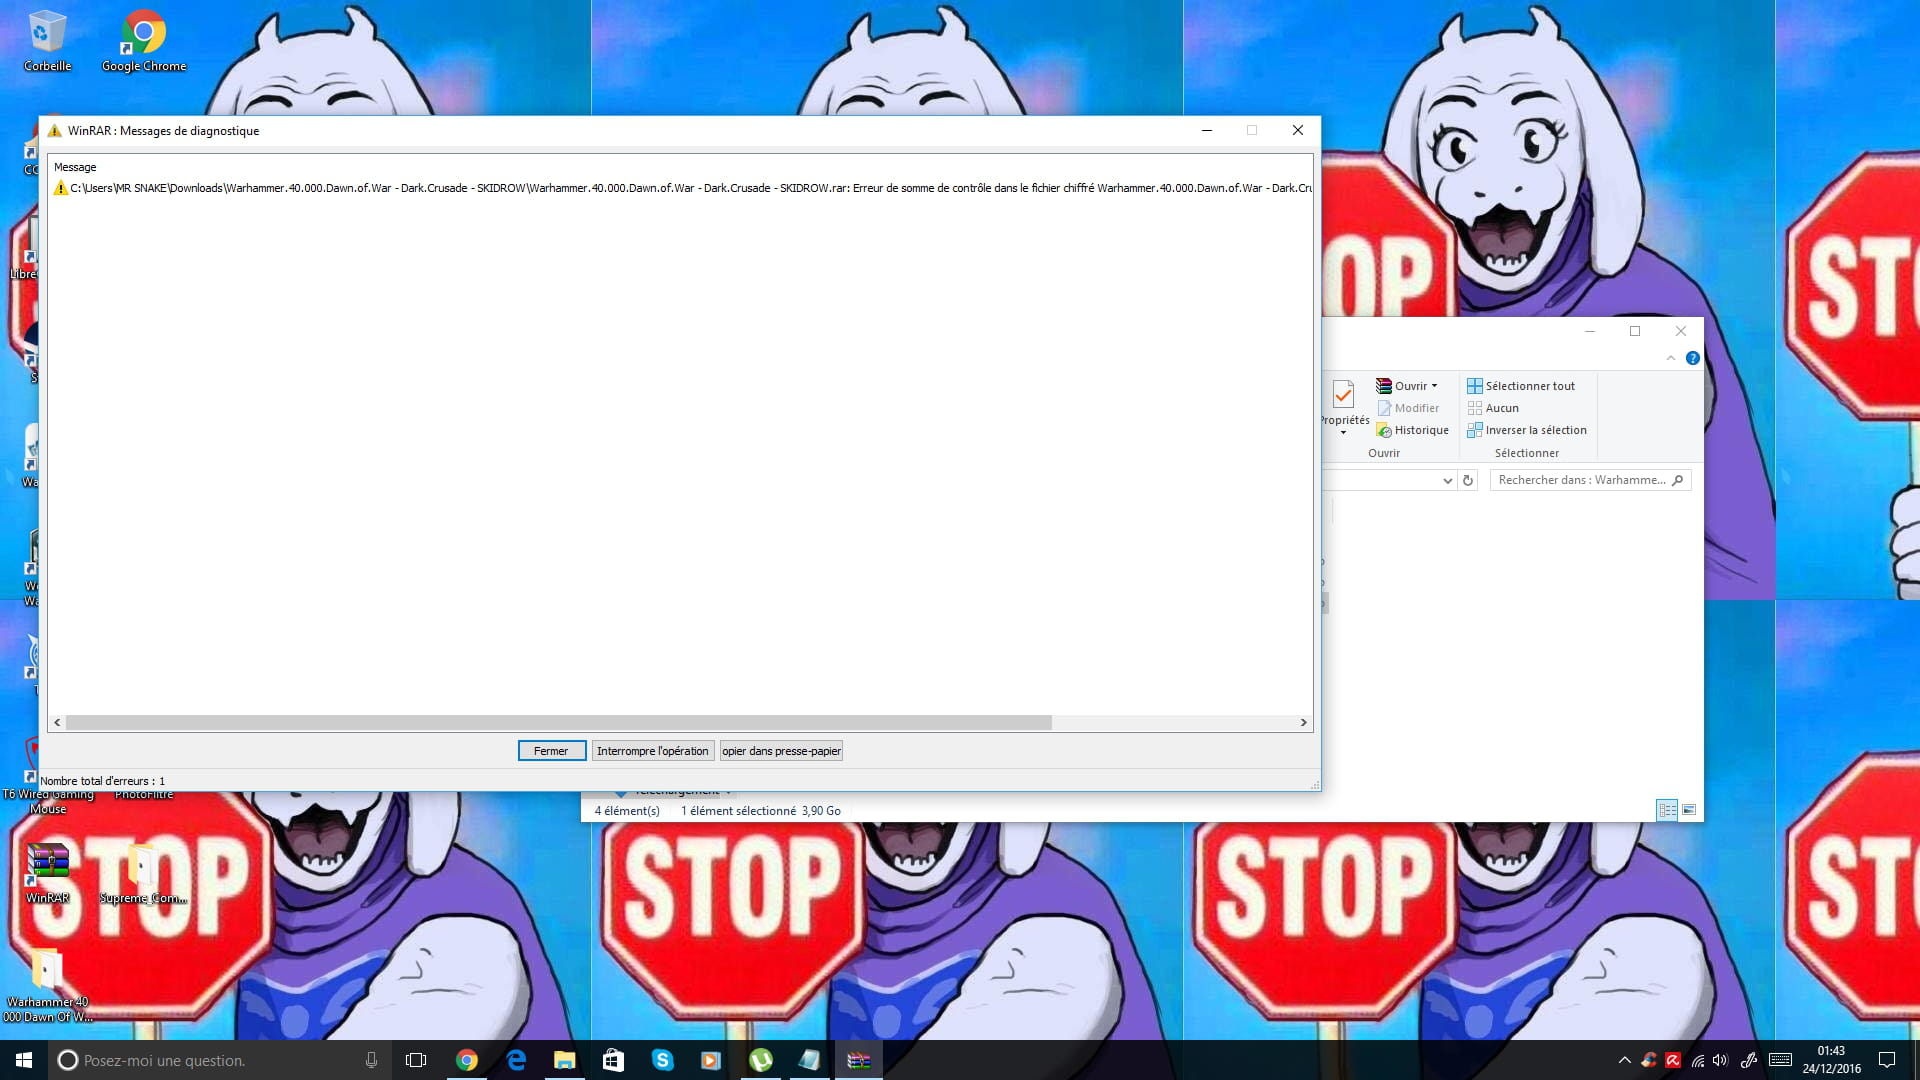Open Corbeille on the desktop
This screenshot has height=1080, width=1920.
pos(47,41)
